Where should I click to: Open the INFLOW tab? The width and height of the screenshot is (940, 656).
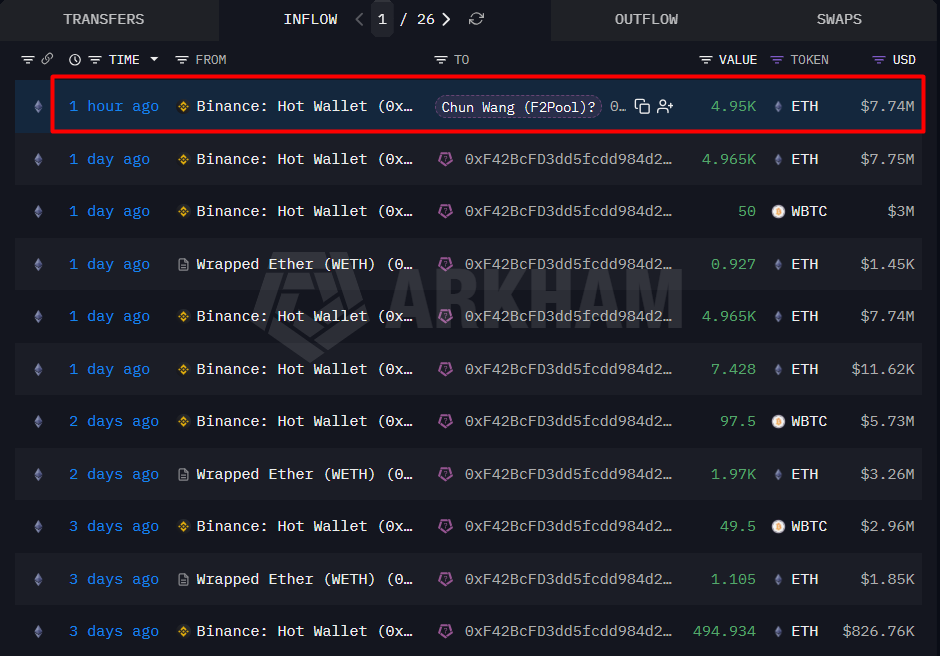pyautogui.click(x=310, y=19)
